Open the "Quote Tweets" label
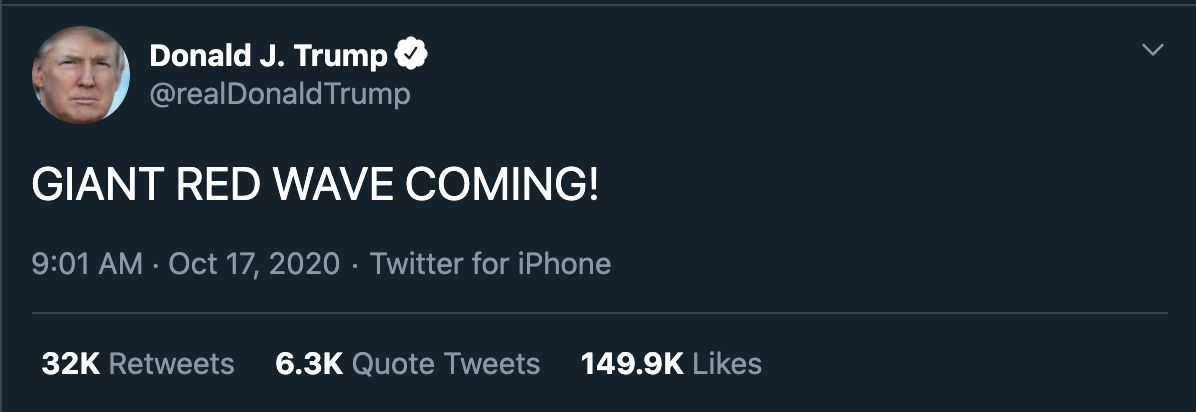The image size is (1196, 412). tap(446, 364)
